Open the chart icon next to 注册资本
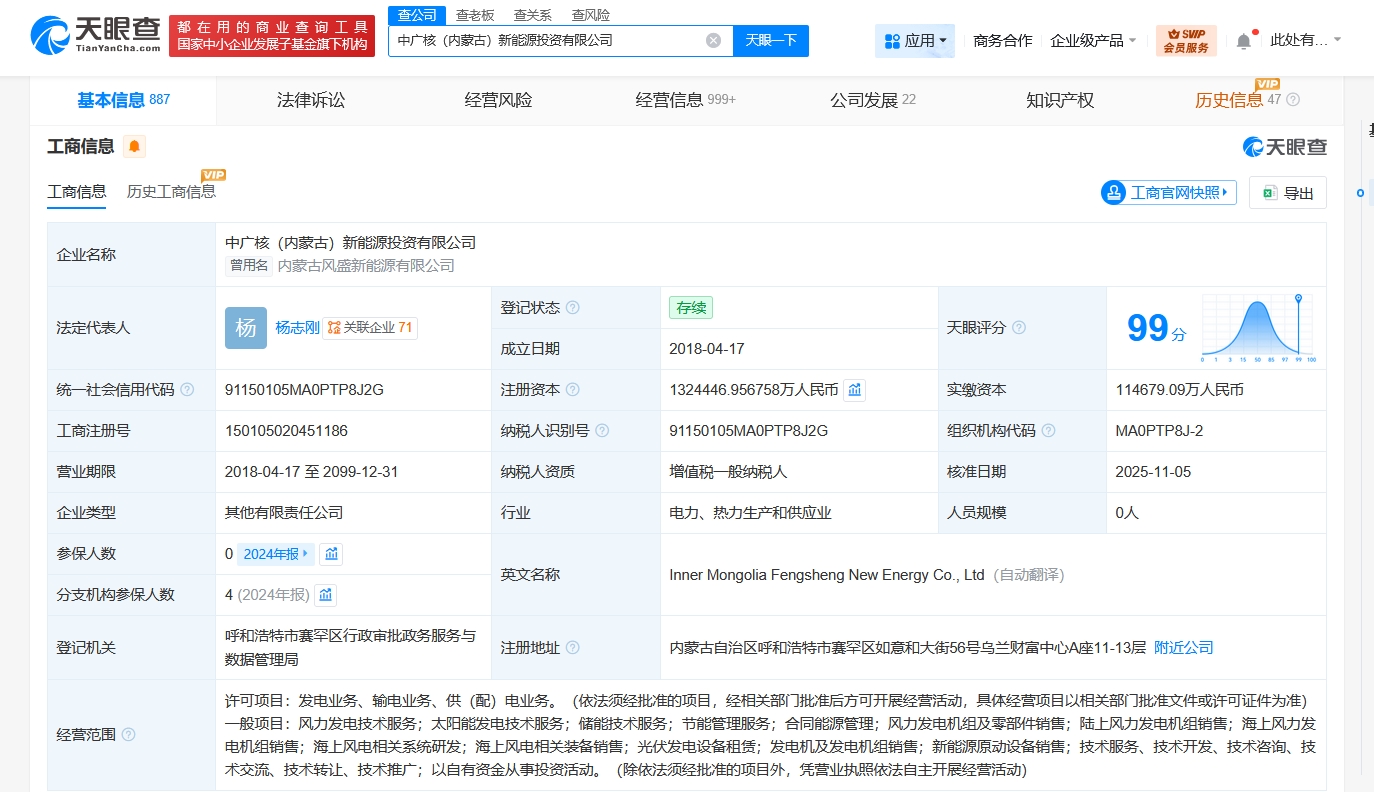Image resolution: width=1374 pixels, height=792 pixels. tap(855, 390)
